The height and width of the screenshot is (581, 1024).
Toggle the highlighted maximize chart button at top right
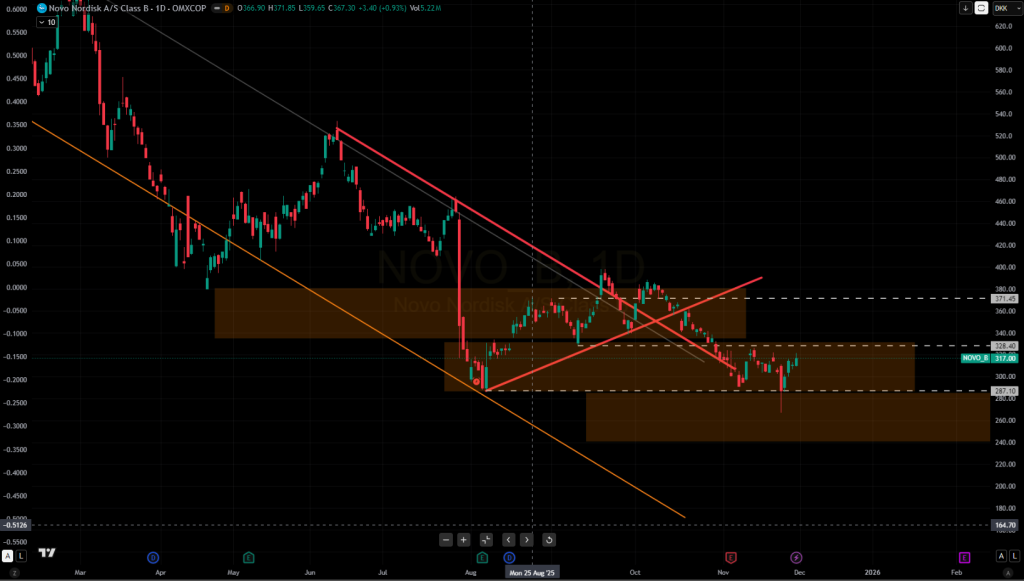982,8
